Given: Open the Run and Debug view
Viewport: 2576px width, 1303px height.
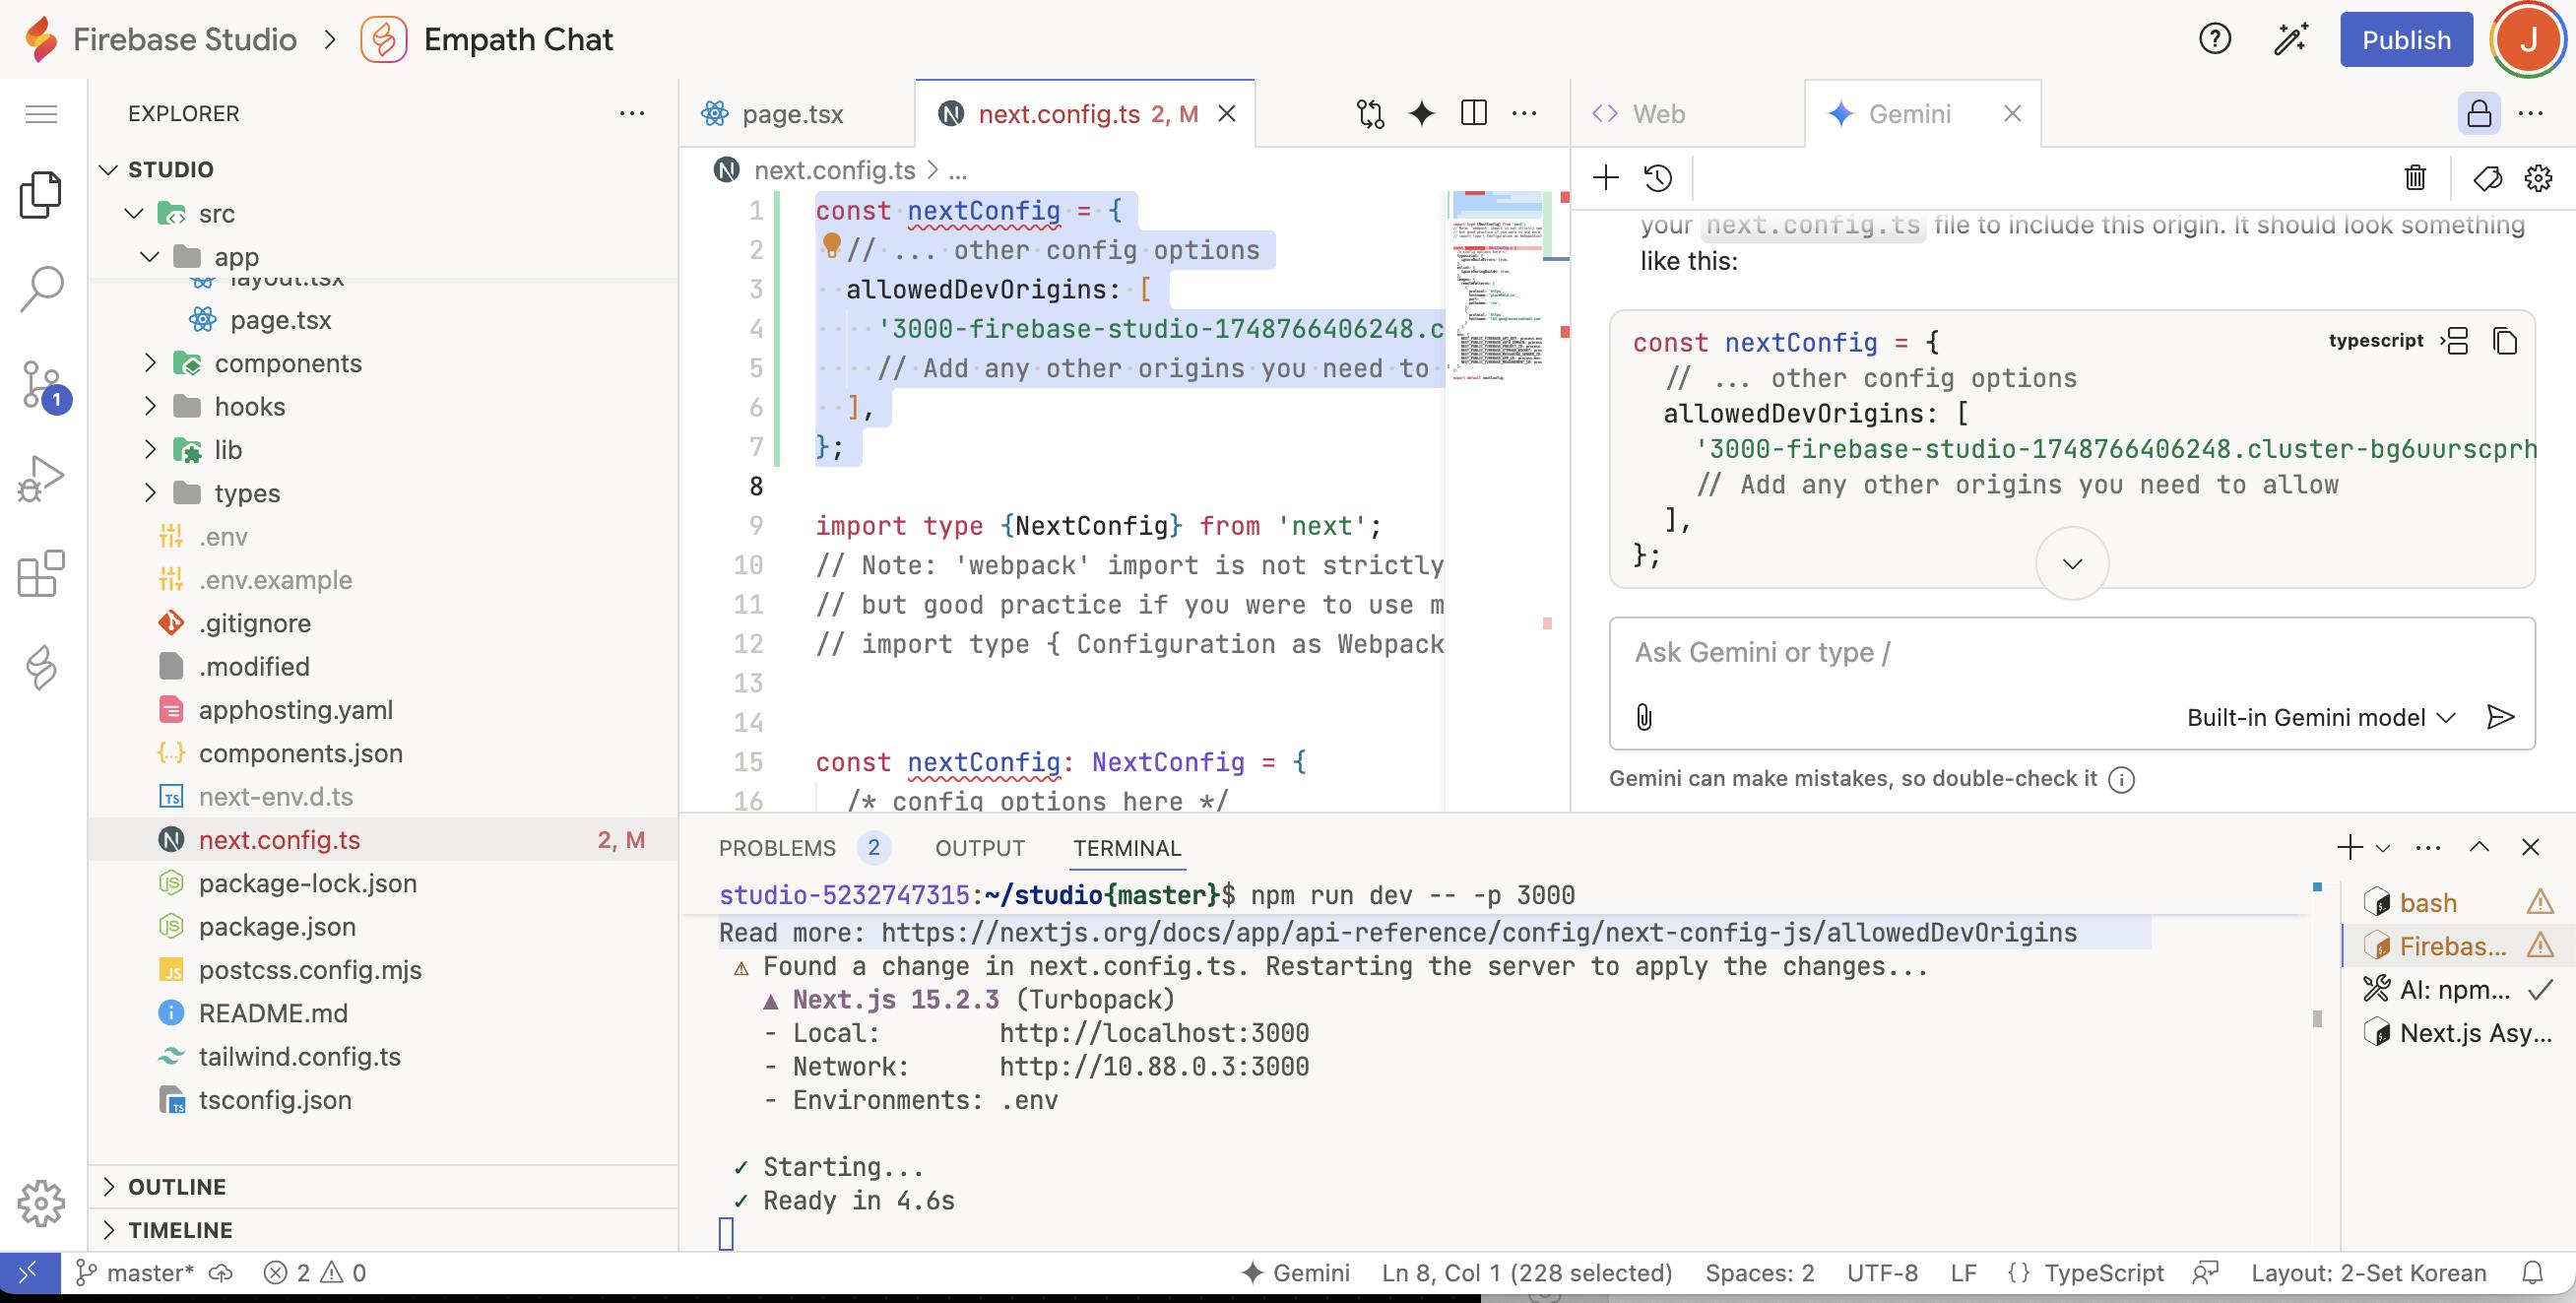Looking at the screenshot, I should (41, 479).
